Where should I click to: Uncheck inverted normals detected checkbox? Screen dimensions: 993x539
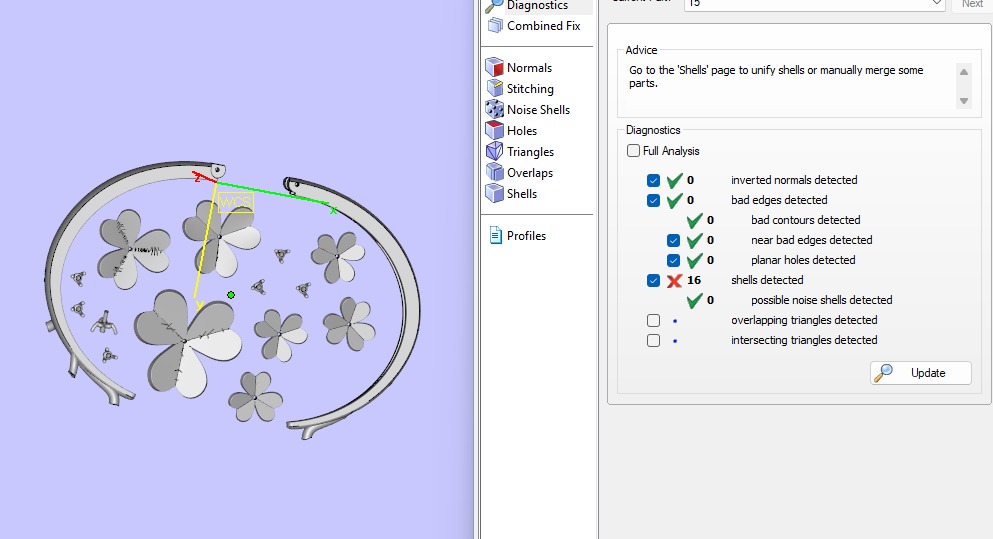654,181
